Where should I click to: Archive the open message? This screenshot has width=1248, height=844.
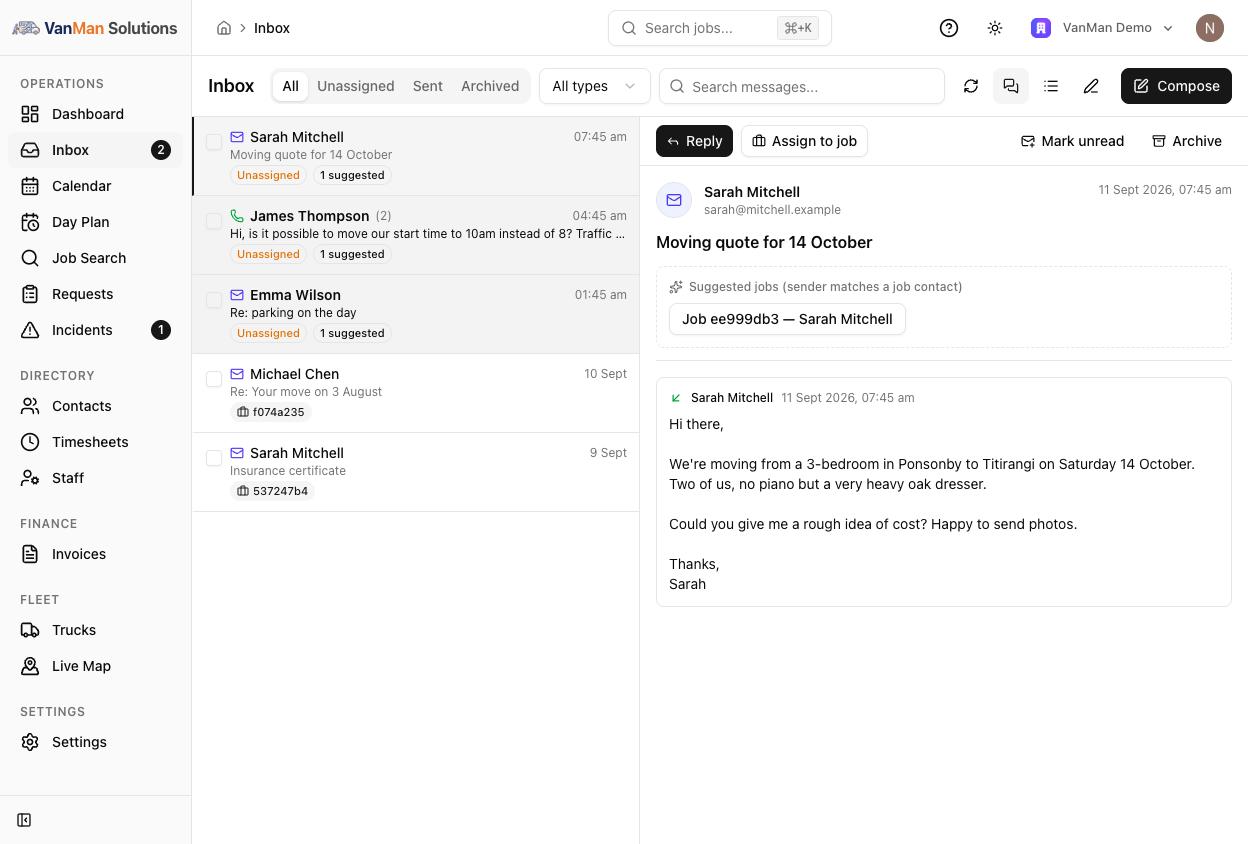click(1187, 141)
